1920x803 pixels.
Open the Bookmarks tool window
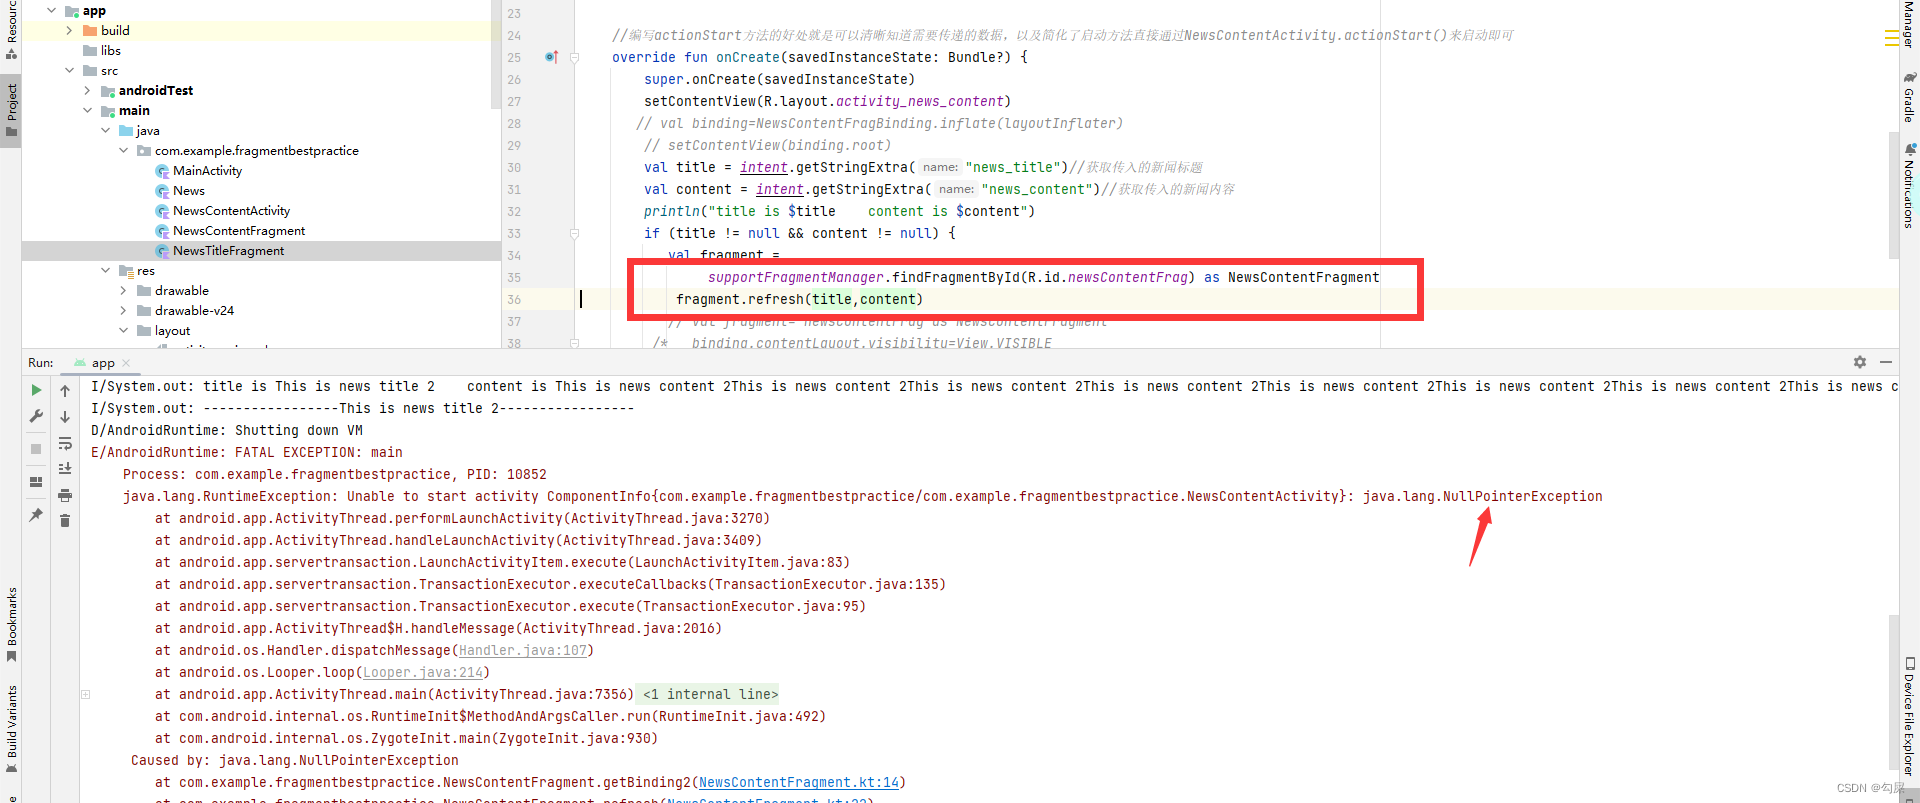point(11,624)
